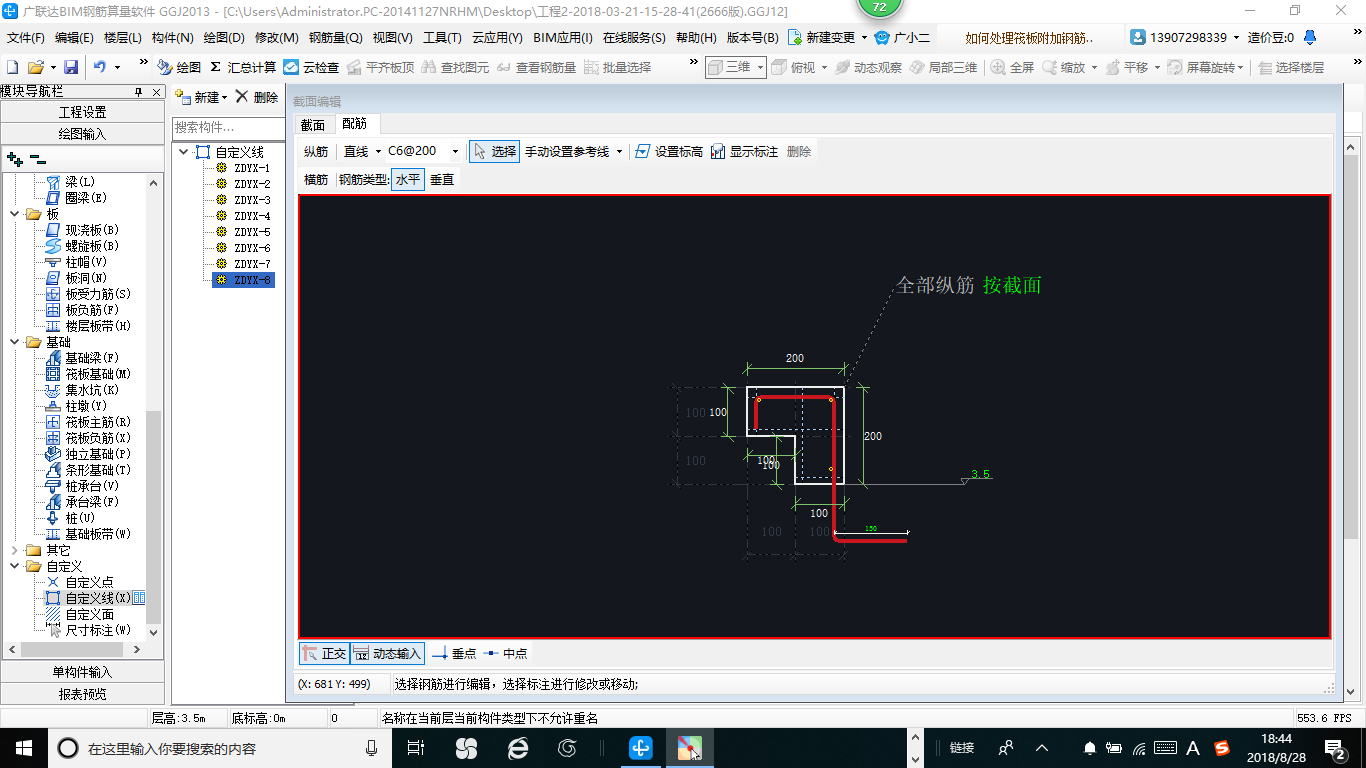Open the 三维 view dropdown

(761, 67)
